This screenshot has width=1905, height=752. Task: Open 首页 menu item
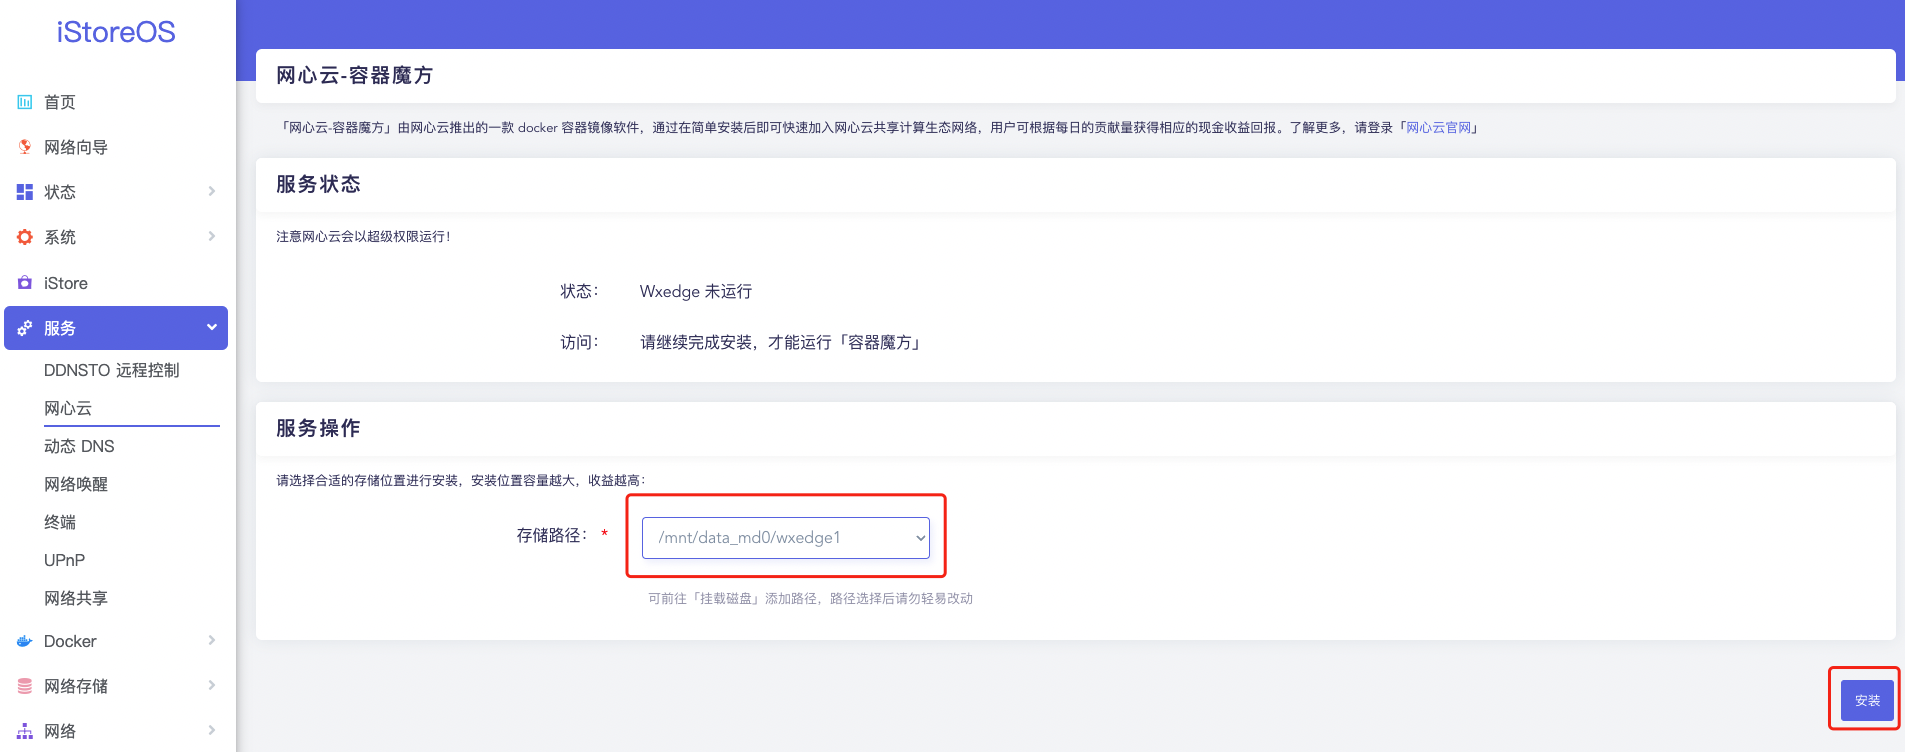coord(60,102)
